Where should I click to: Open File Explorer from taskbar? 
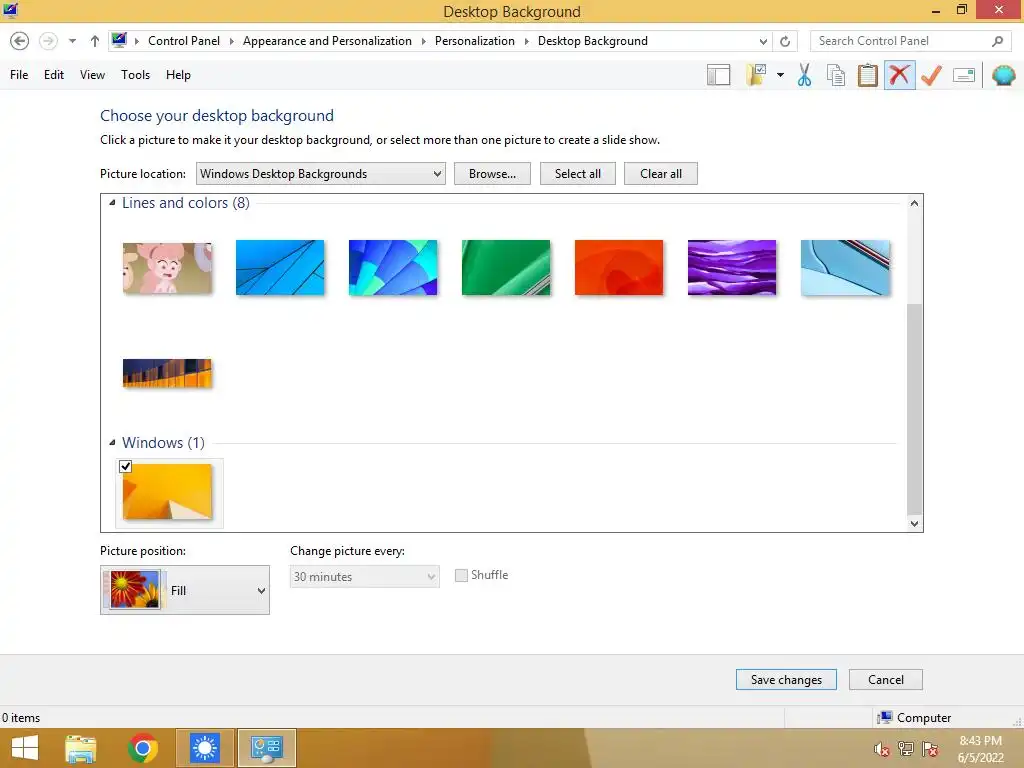81,748
